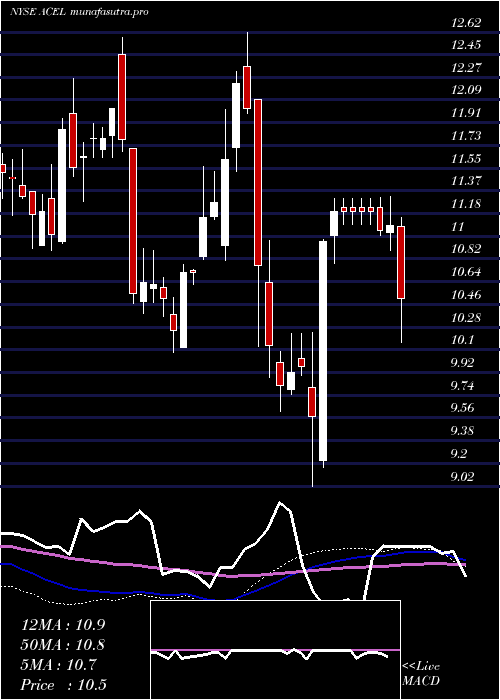500x700 pixels.
Task: Click the 10.1 price axis label
Action: [462, 340]
